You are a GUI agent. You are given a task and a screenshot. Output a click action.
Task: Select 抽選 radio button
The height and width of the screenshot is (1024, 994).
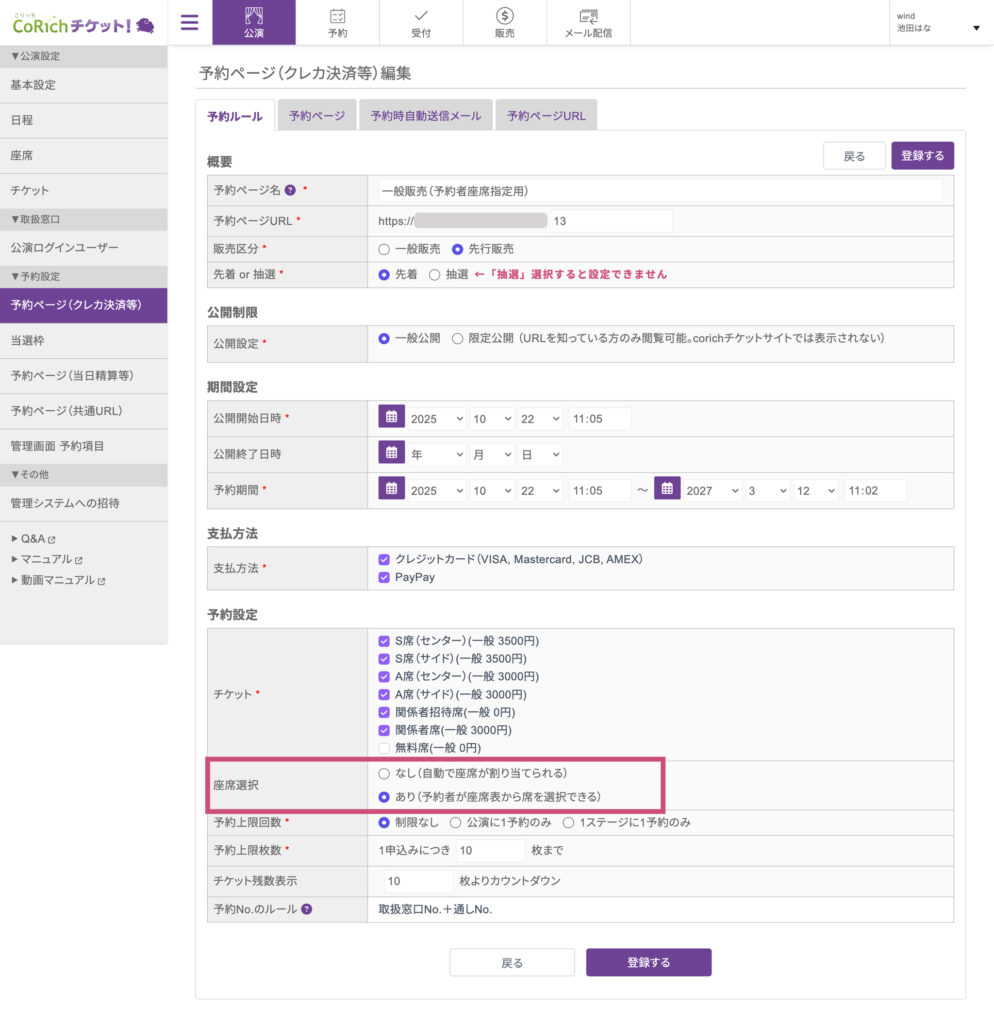coord(434,274)
